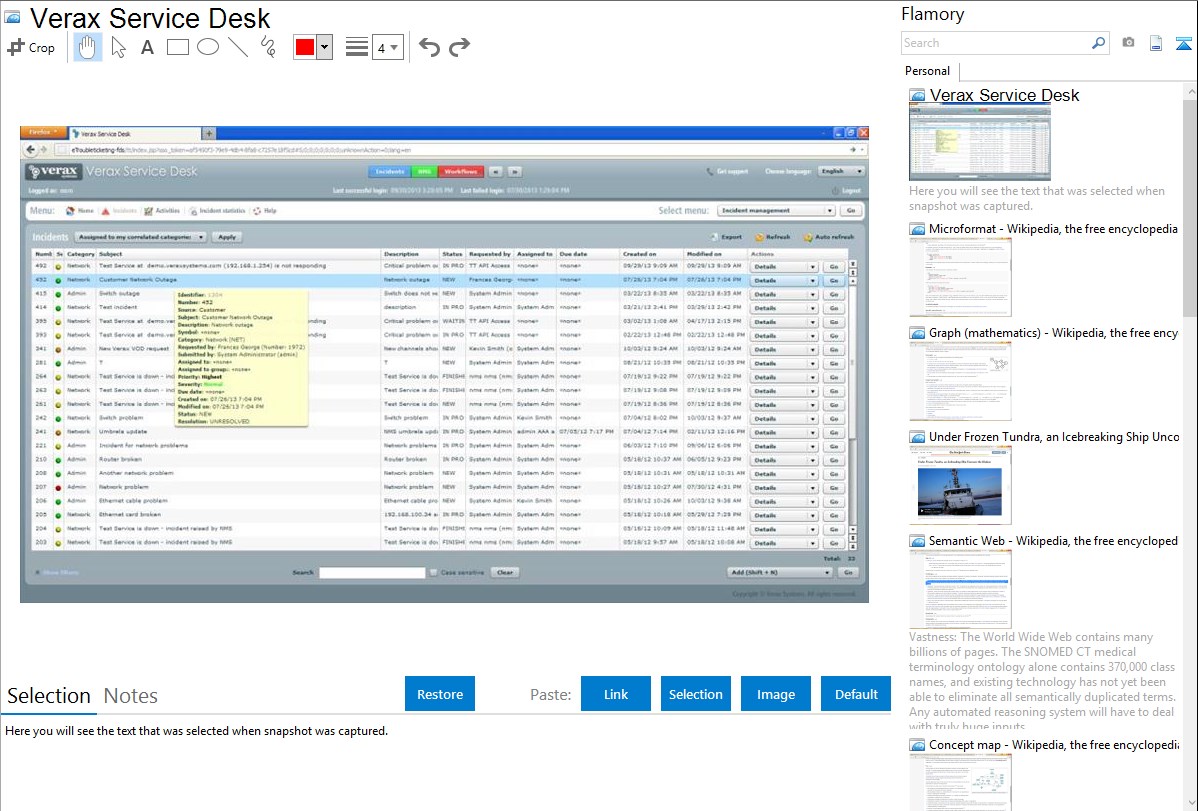Activate the hand pan tool
The image size is (1198, 811).
pyautogui.click(x=88, y=47)
